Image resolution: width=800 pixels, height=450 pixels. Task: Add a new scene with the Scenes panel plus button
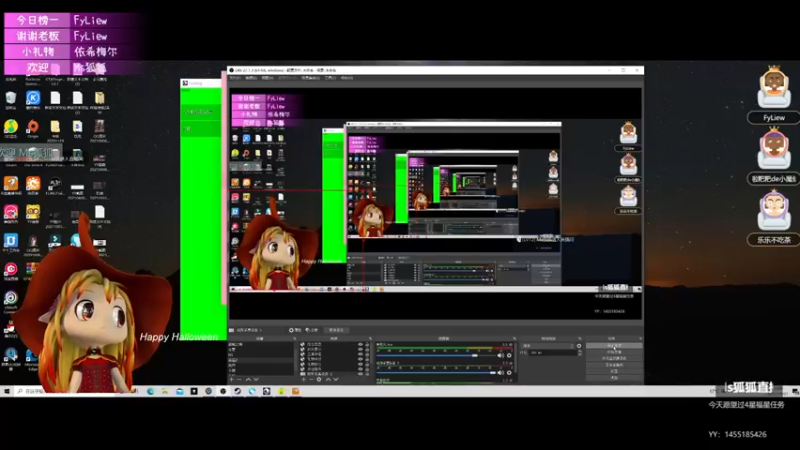[x=231, y=379]
